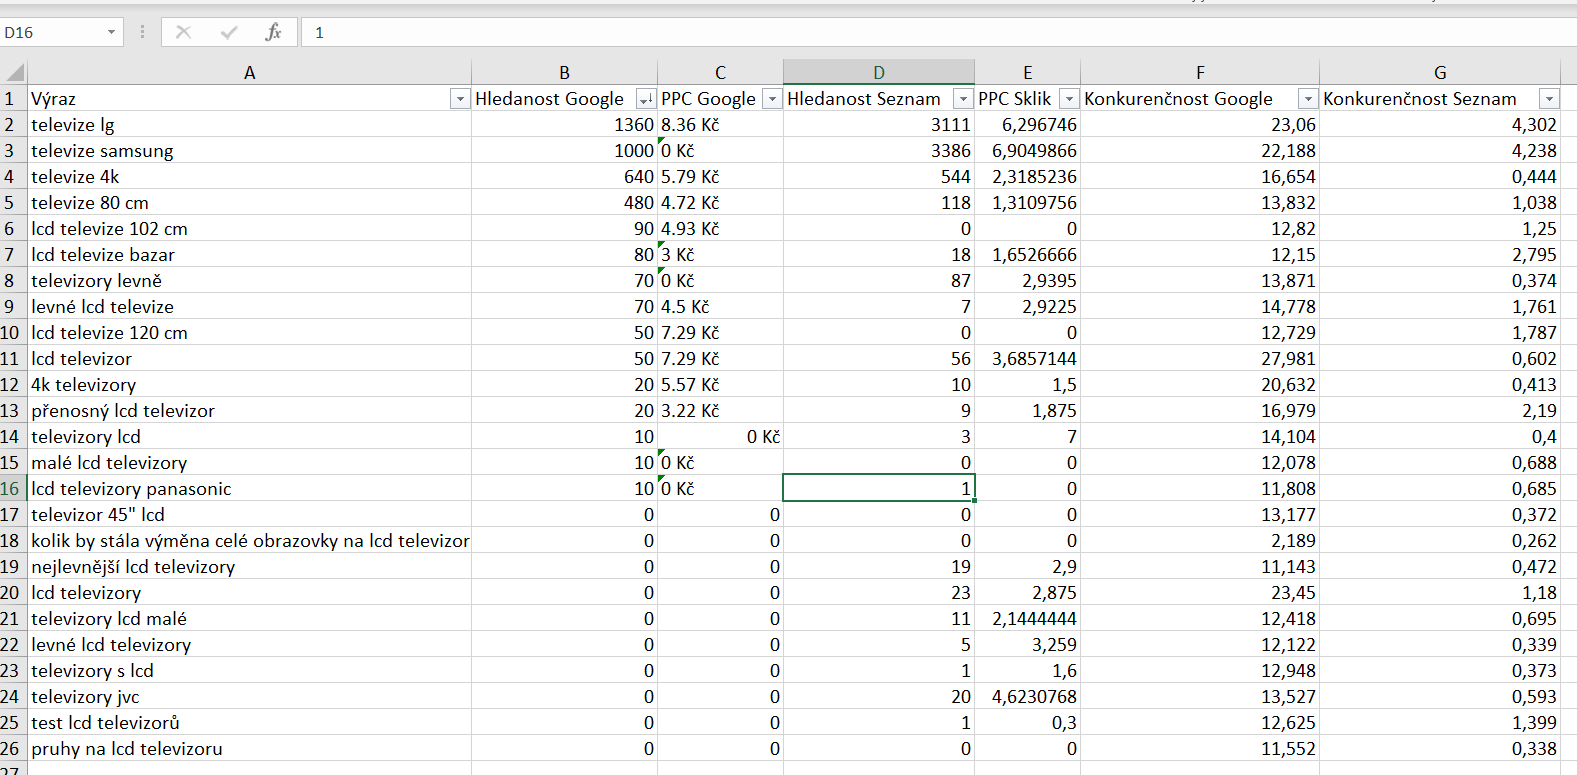
Task: Open the PPC Google filter dropdown
Action: coord(771,99)
